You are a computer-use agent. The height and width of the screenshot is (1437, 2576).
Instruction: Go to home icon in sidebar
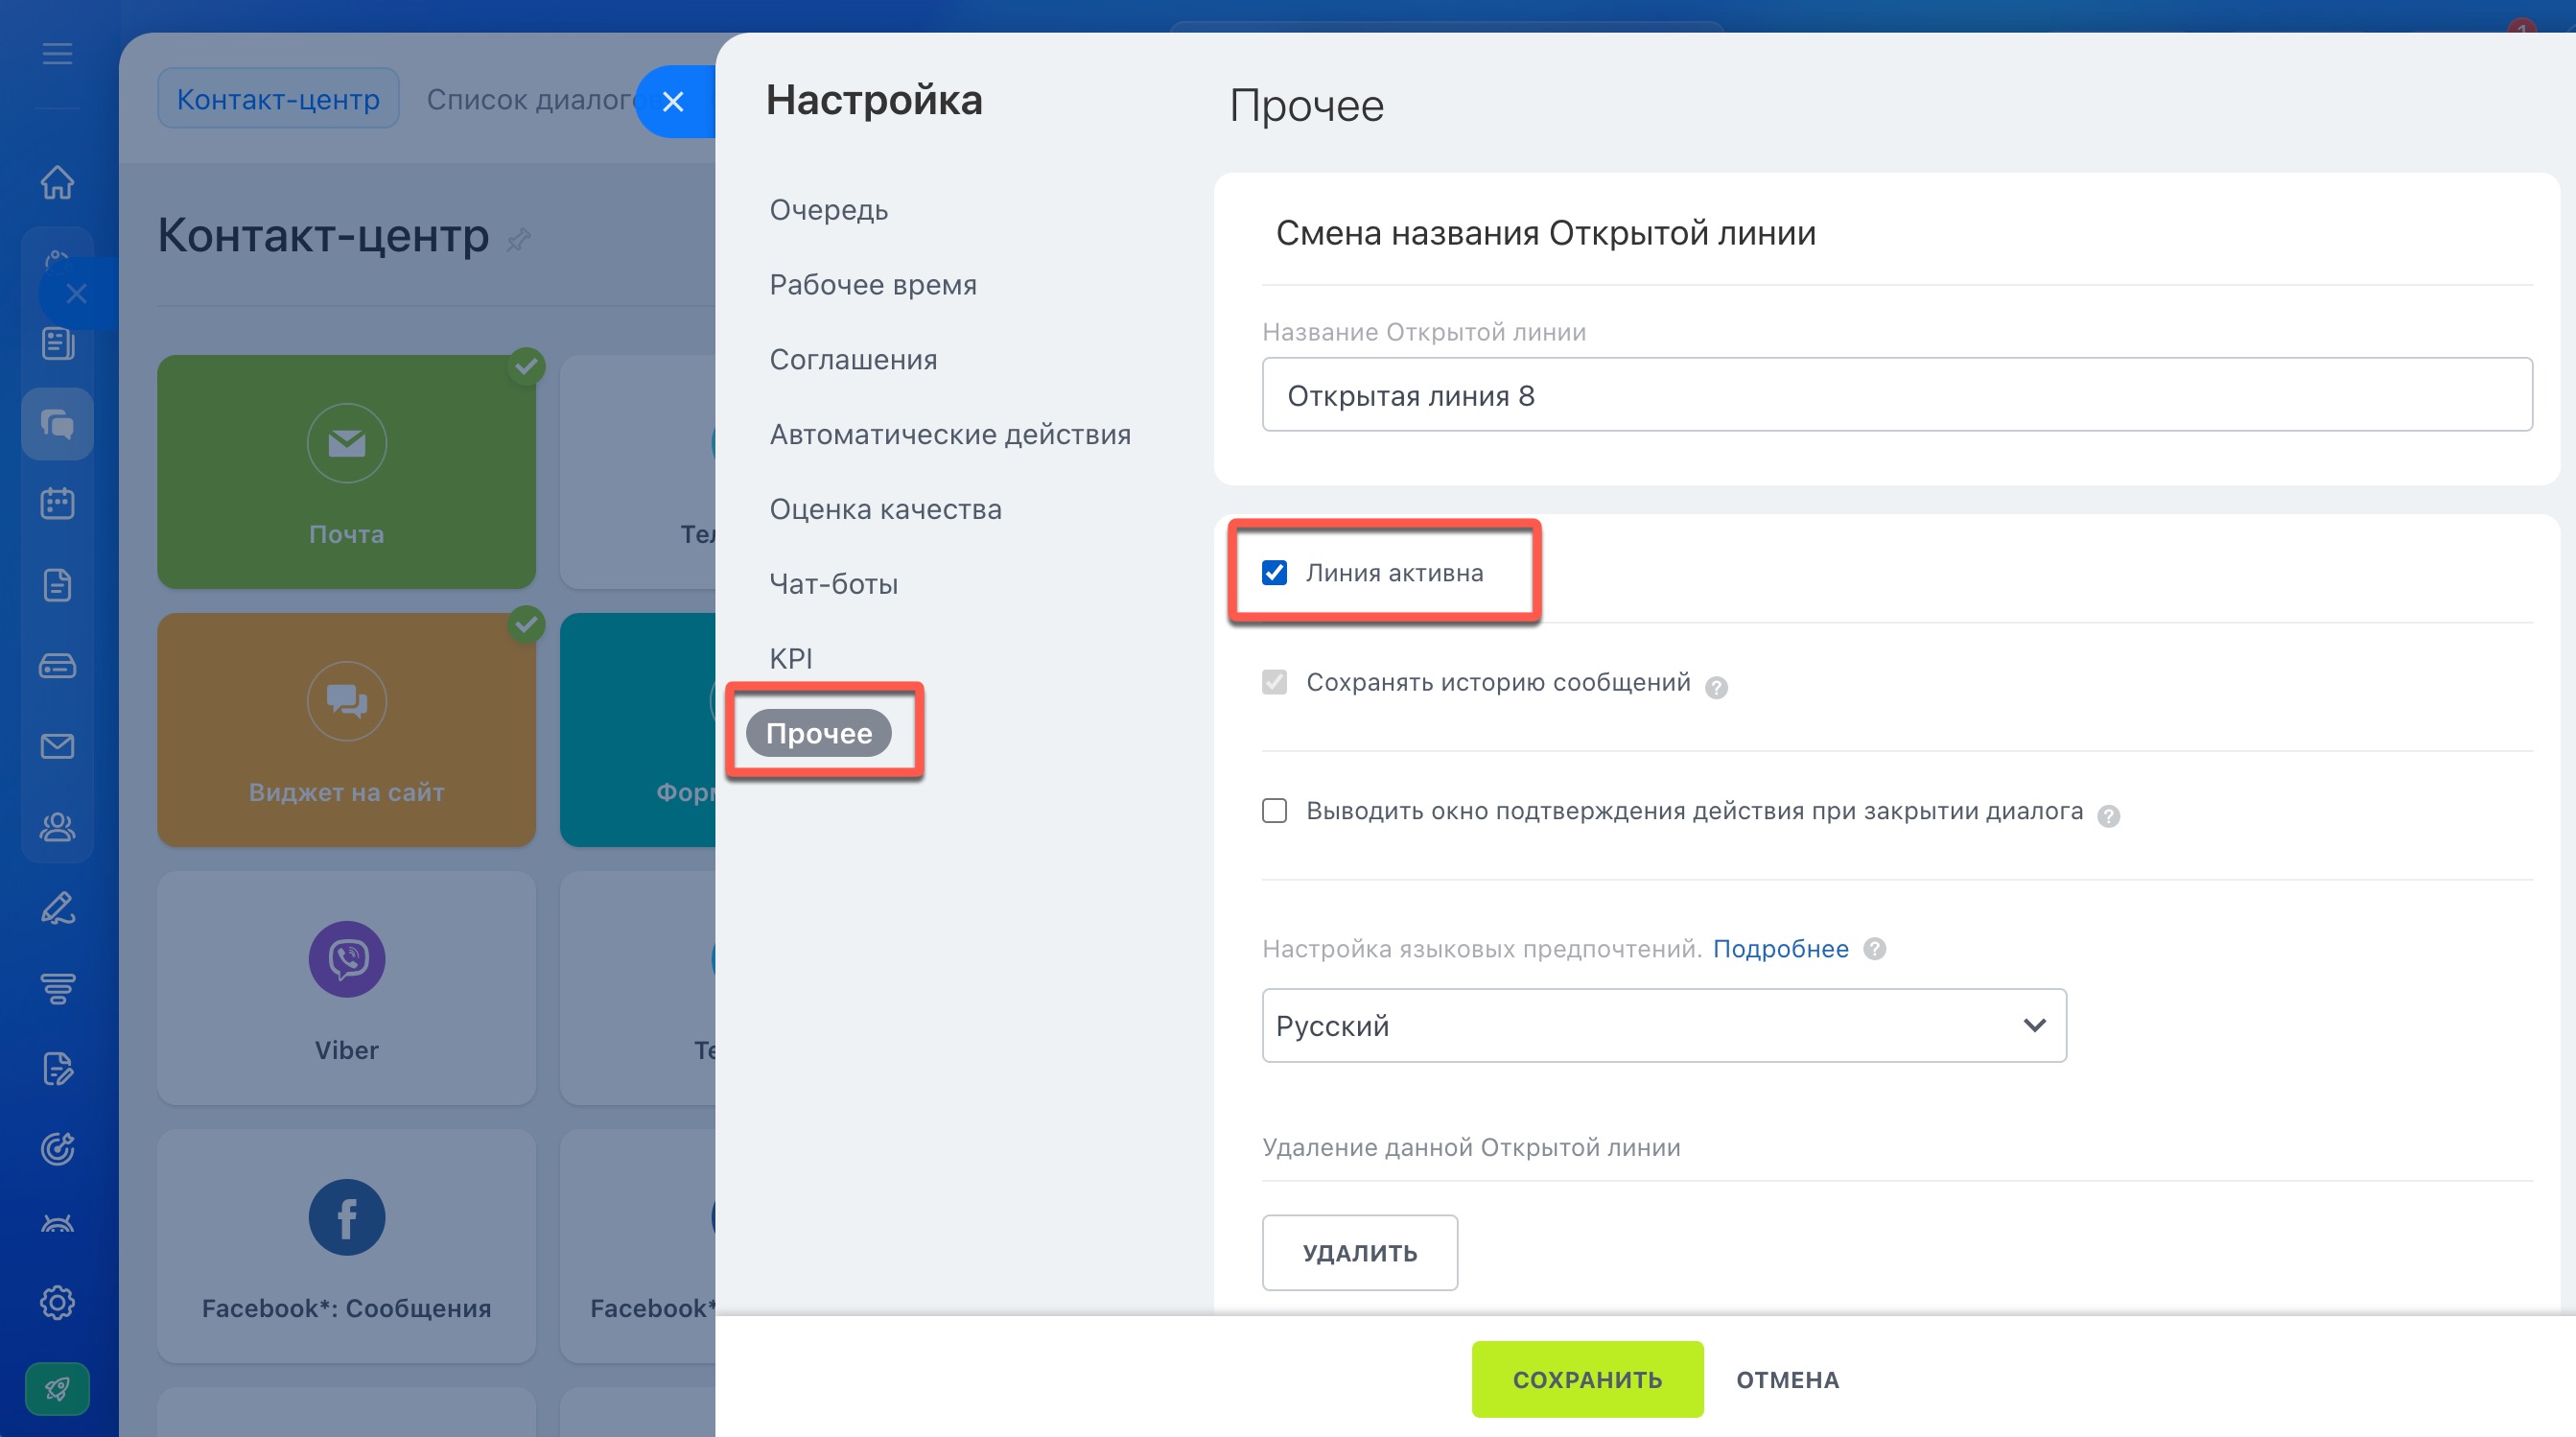[x=57, y=182]
